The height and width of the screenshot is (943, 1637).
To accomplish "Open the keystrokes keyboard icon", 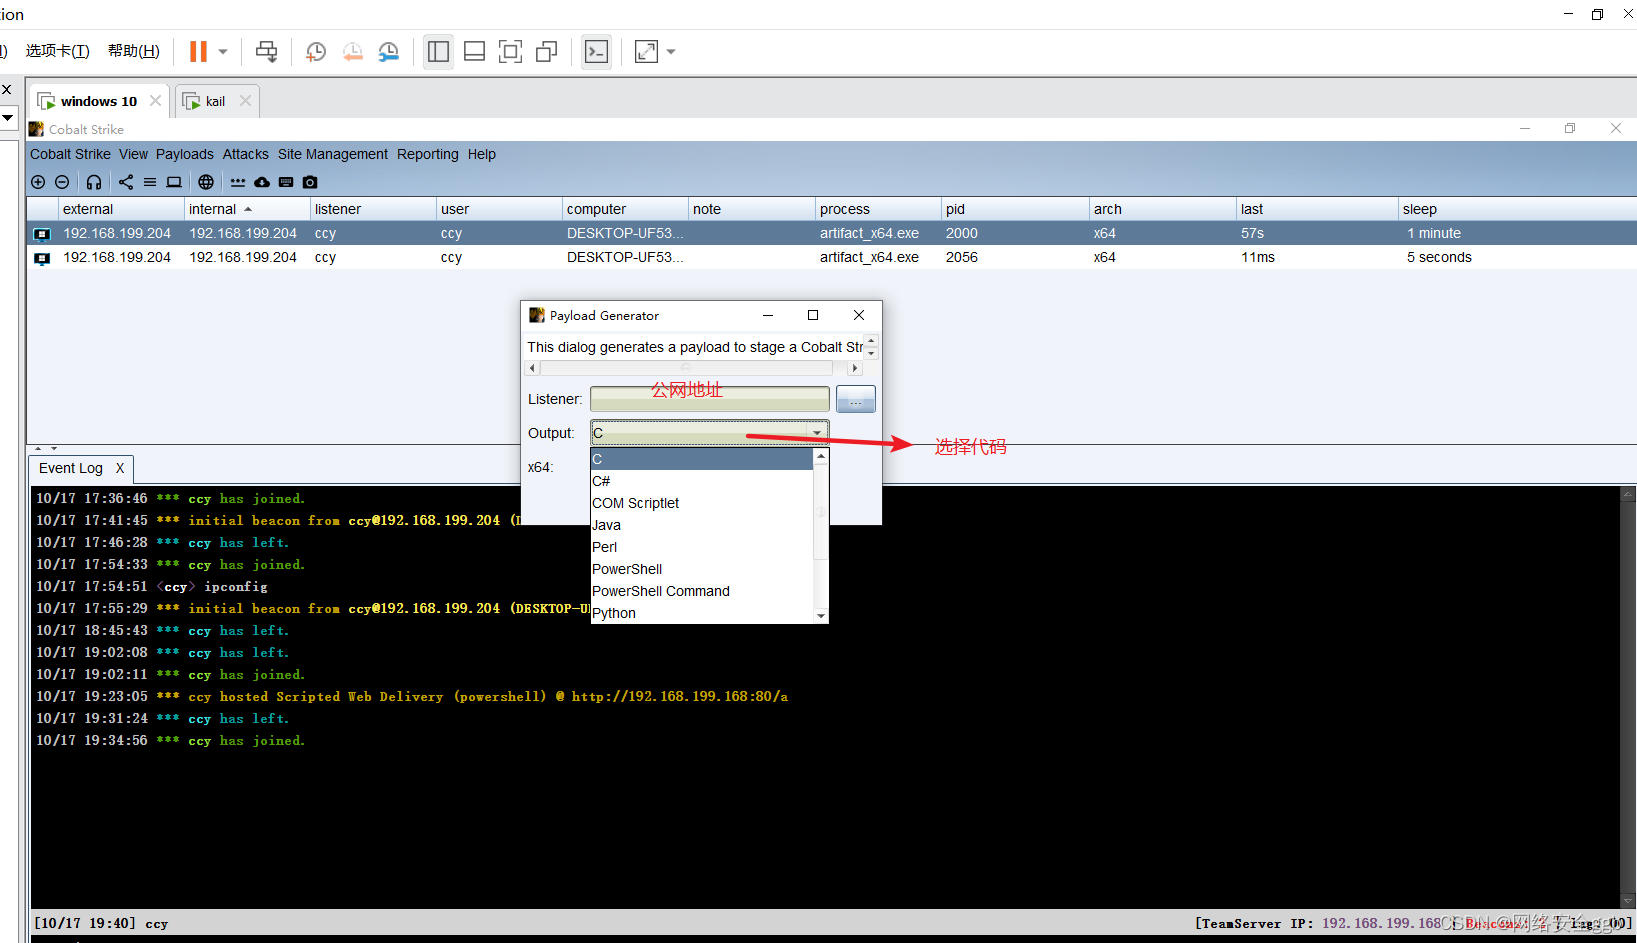I will pyautogui.click(x=286, y=182).
